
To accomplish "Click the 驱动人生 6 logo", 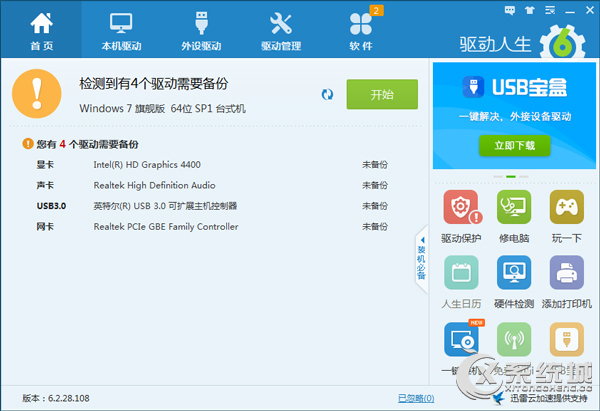I will coord(522,43).
